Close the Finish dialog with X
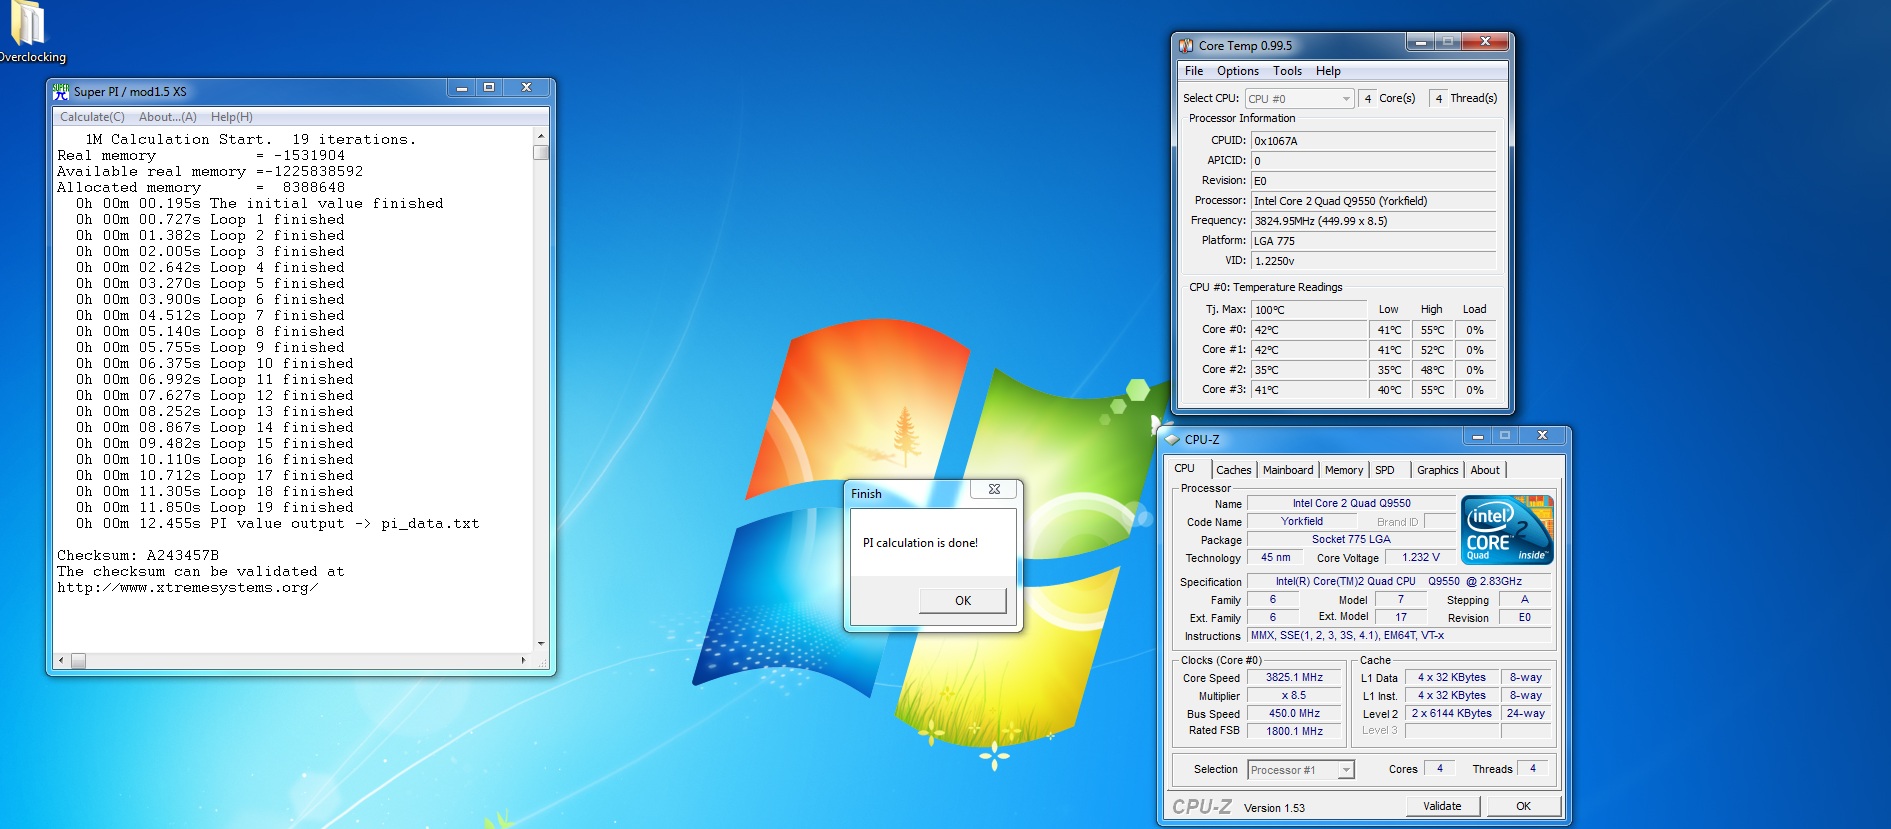Screen dimensions: 1891x829 tap(994, 489)
